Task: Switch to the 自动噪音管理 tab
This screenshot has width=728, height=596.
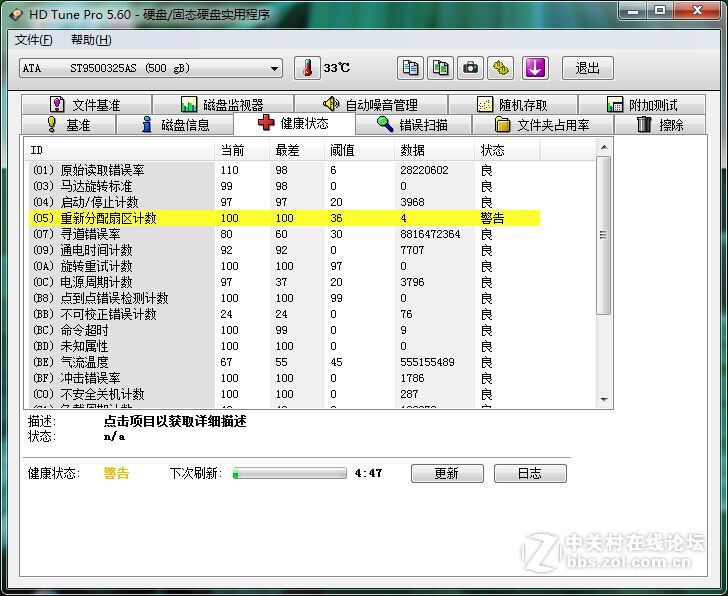Action: 370,104
